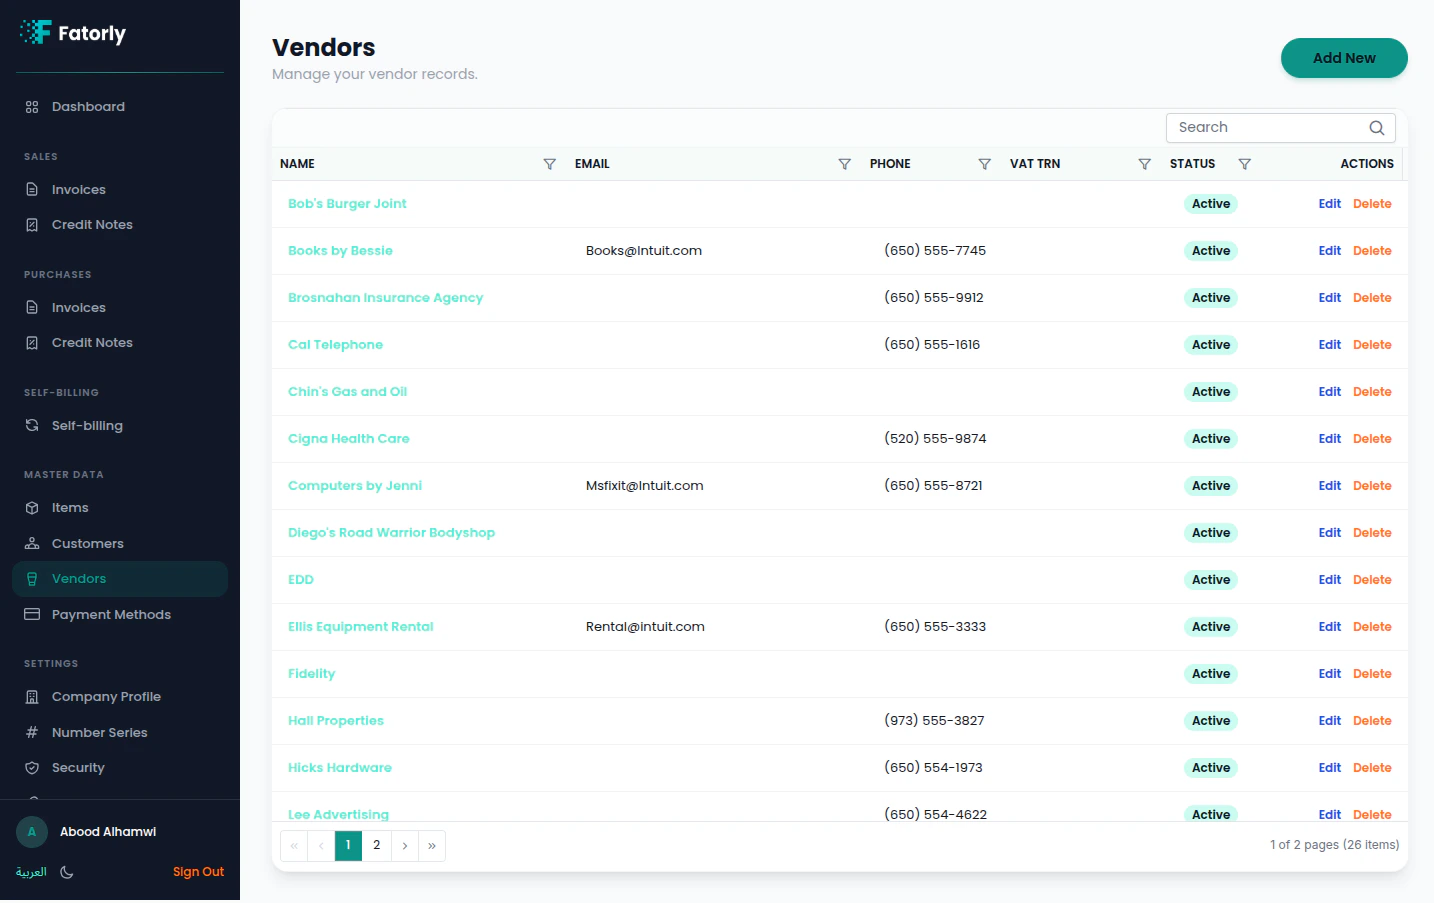Open the VAT TRN column filter
Image resolution: width=1434 pixels, height=903 pixels.
point(1144,164)
